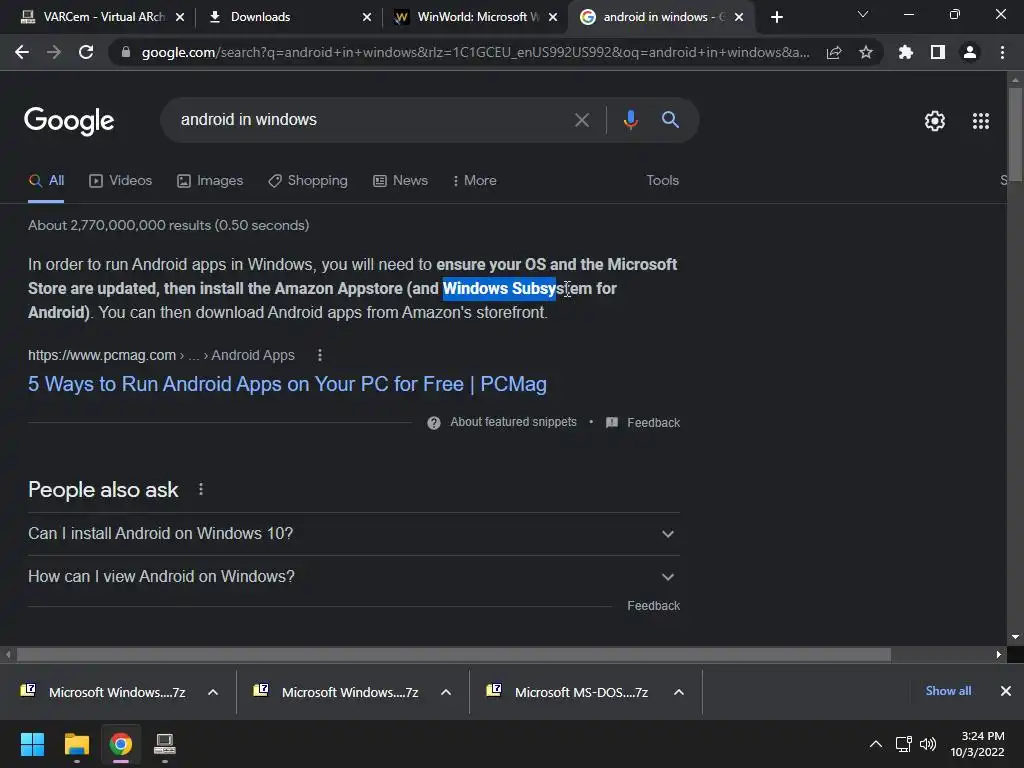Screen dimensions: 1024x768
Task: Open the More search filters menu
Action: [x=475, y=181]
